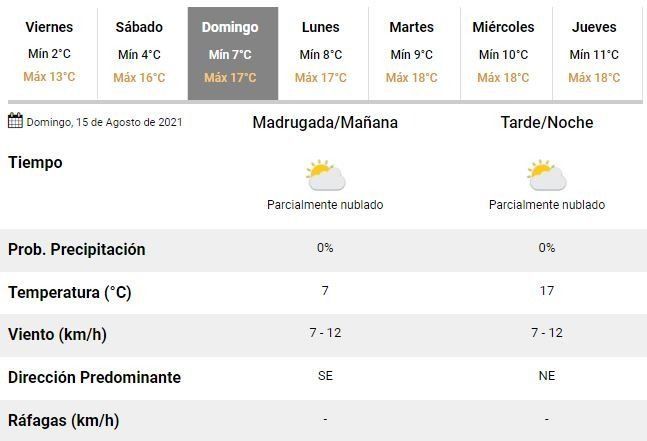647x441 pixels.
Task: Click the morning temperature value 7
Action: tap(325, 290)
